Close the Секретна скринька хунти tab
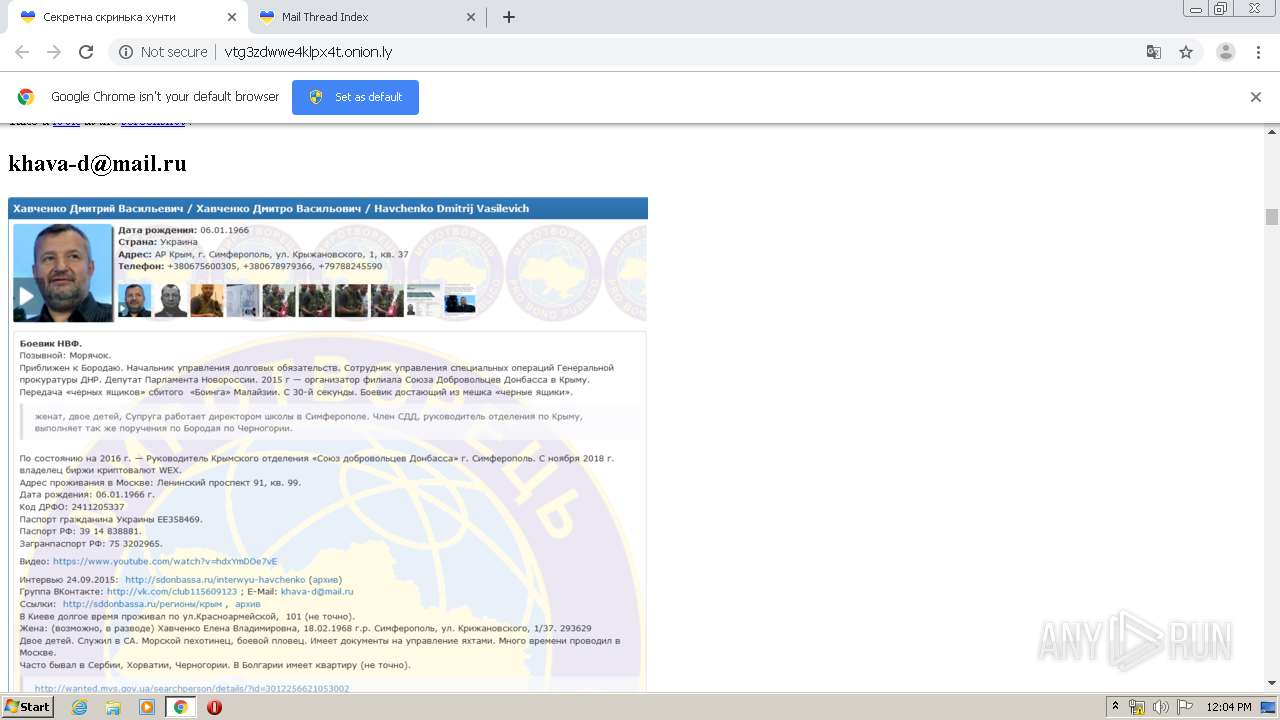1280x720 pixels. tap(232, 17)
